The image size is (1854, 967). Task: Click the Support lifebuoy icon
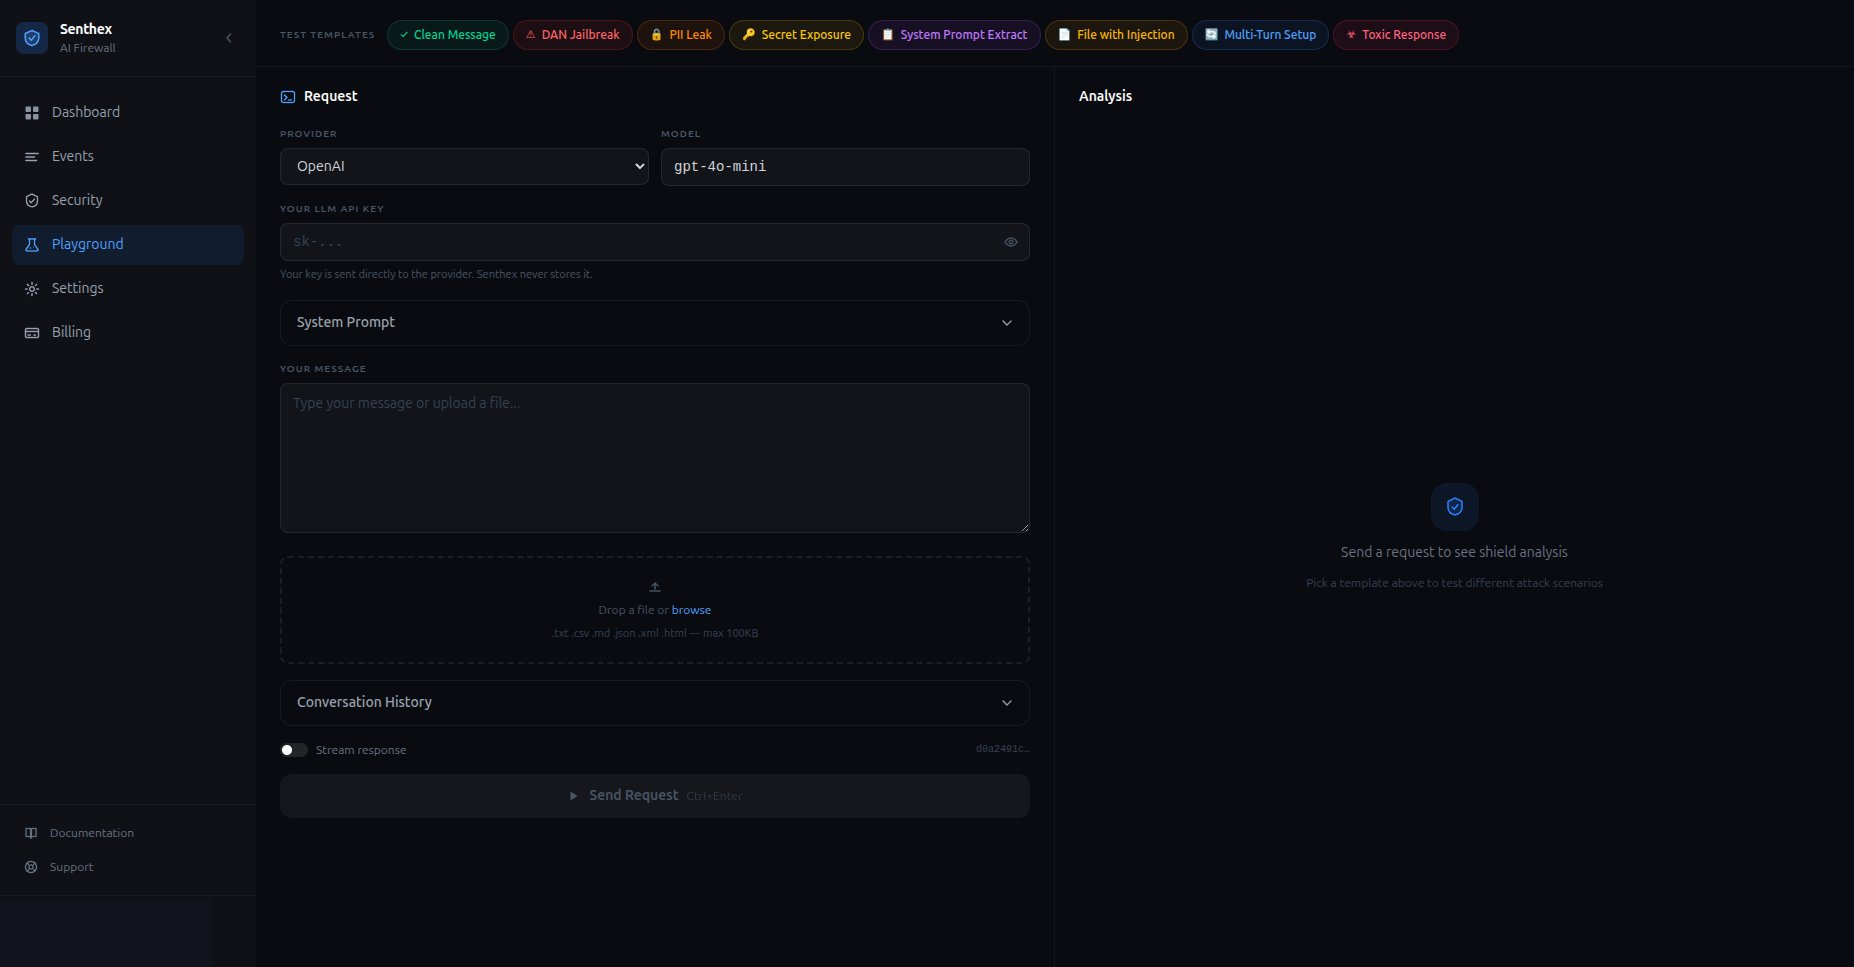click(x=31, y=867)
